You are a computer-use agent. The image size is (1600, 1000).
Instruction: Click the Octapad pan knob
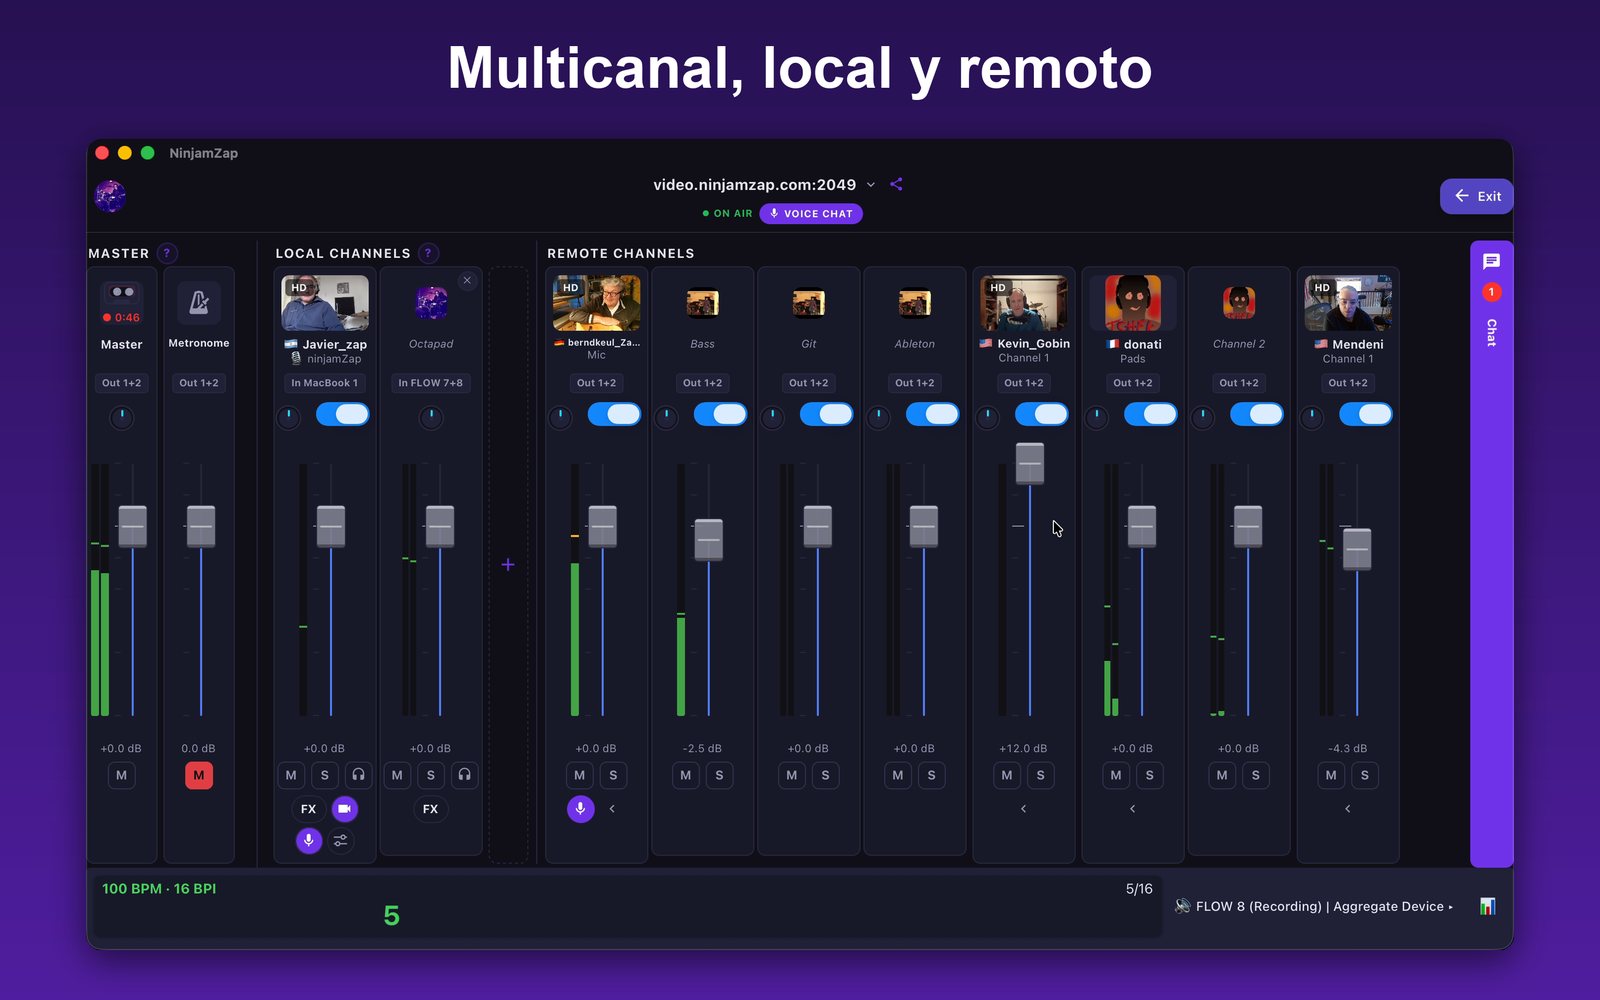coord(431,417)
